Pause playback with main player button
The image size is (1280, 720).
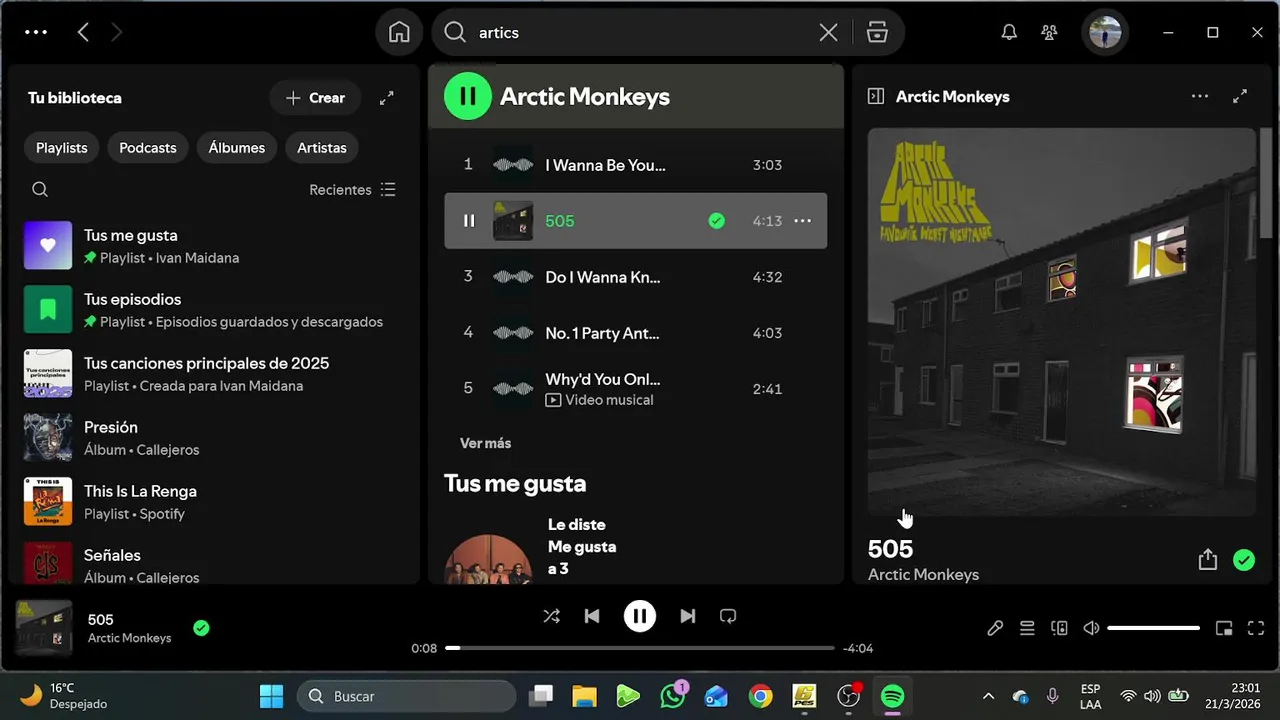click(x=640, y=616)
